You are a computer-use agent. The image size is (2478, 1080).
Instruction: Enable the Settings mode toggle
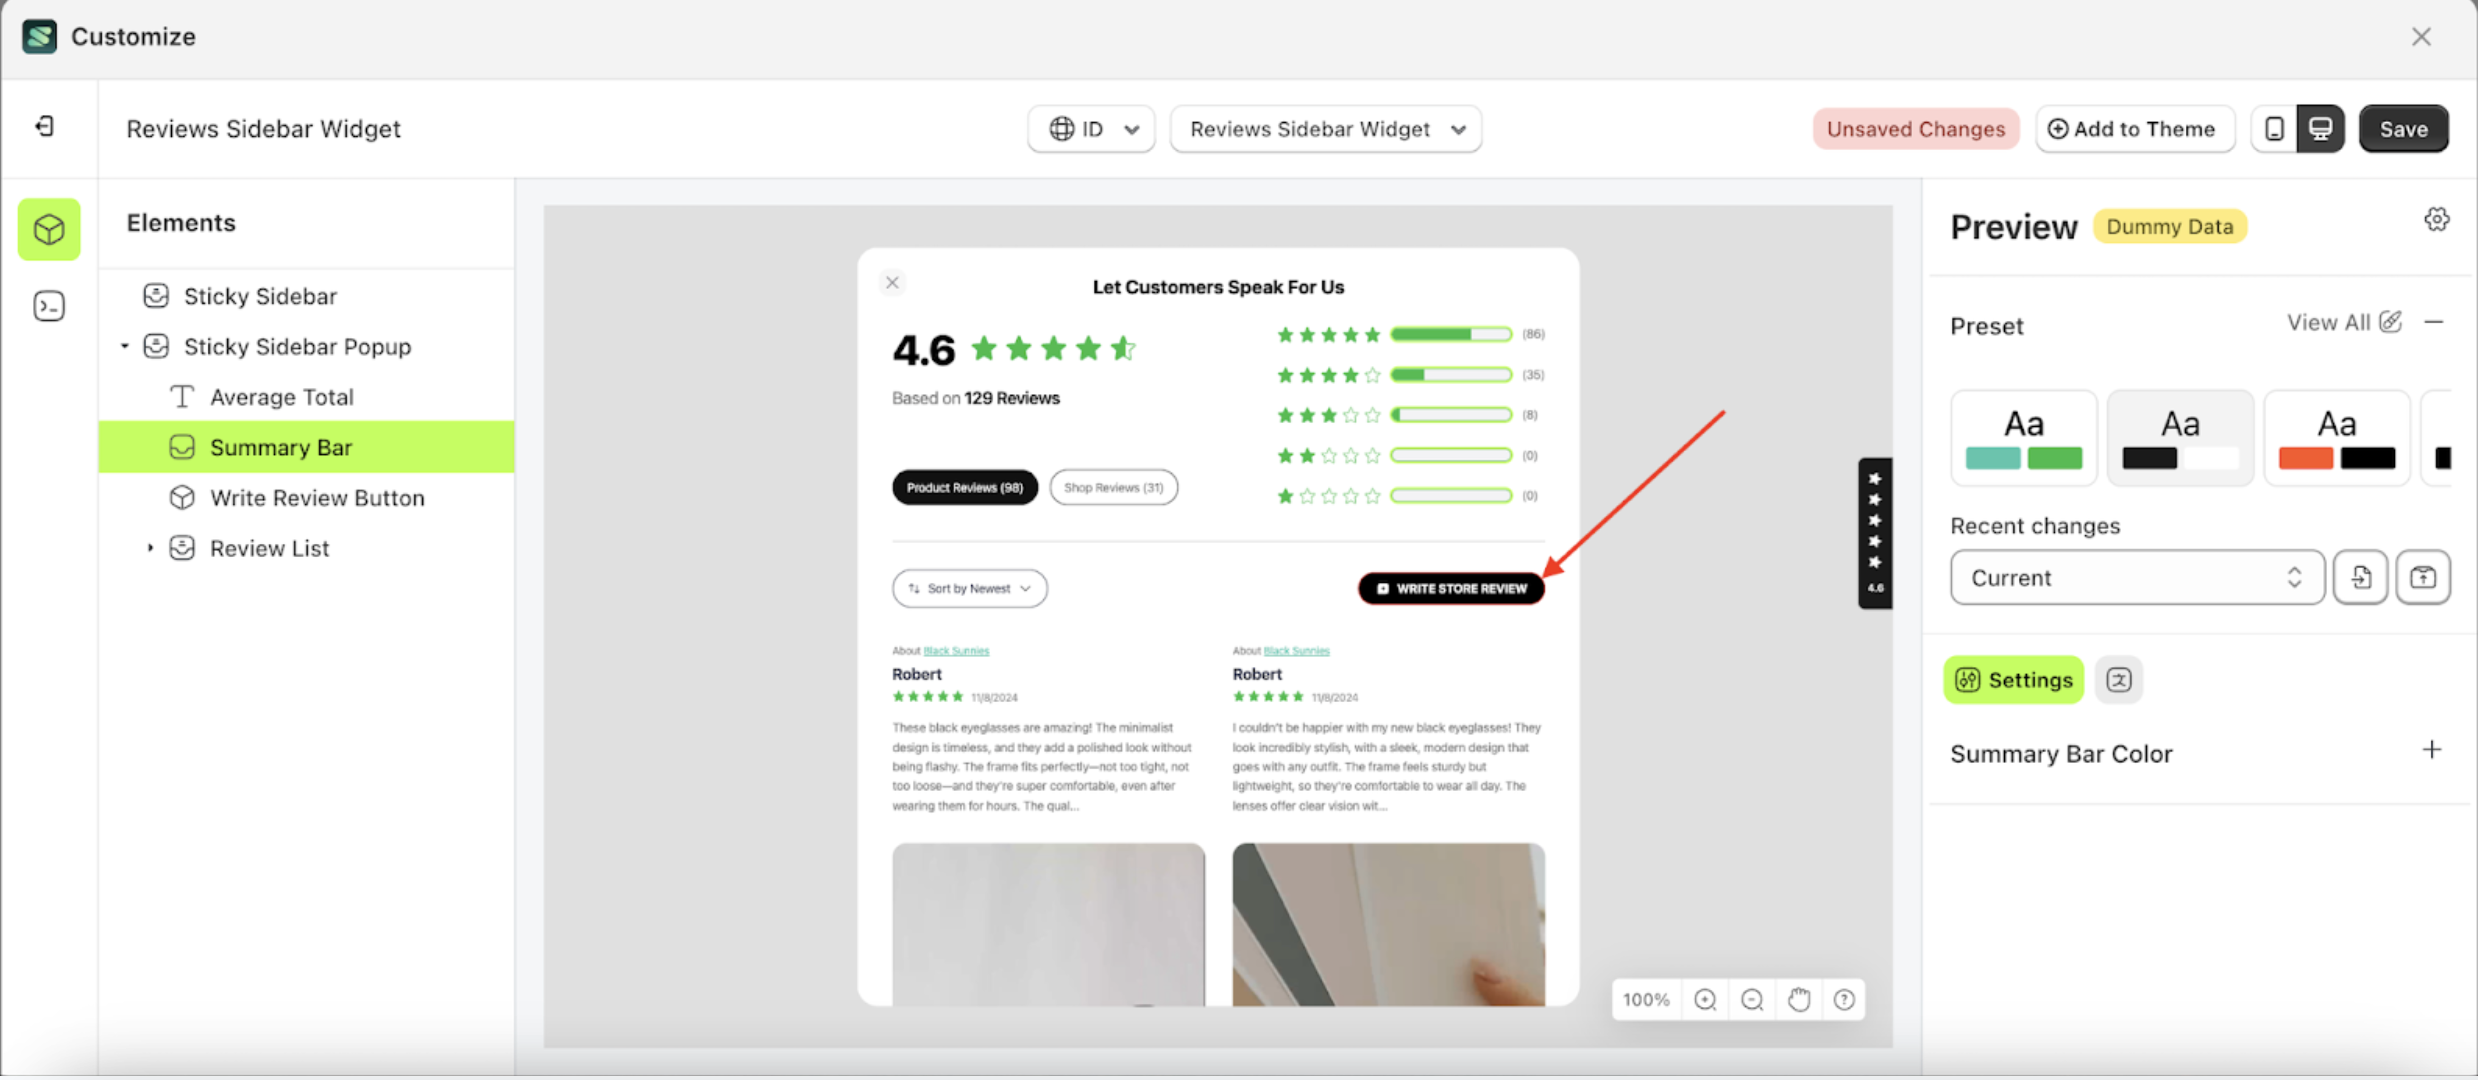coord(2013,679)
